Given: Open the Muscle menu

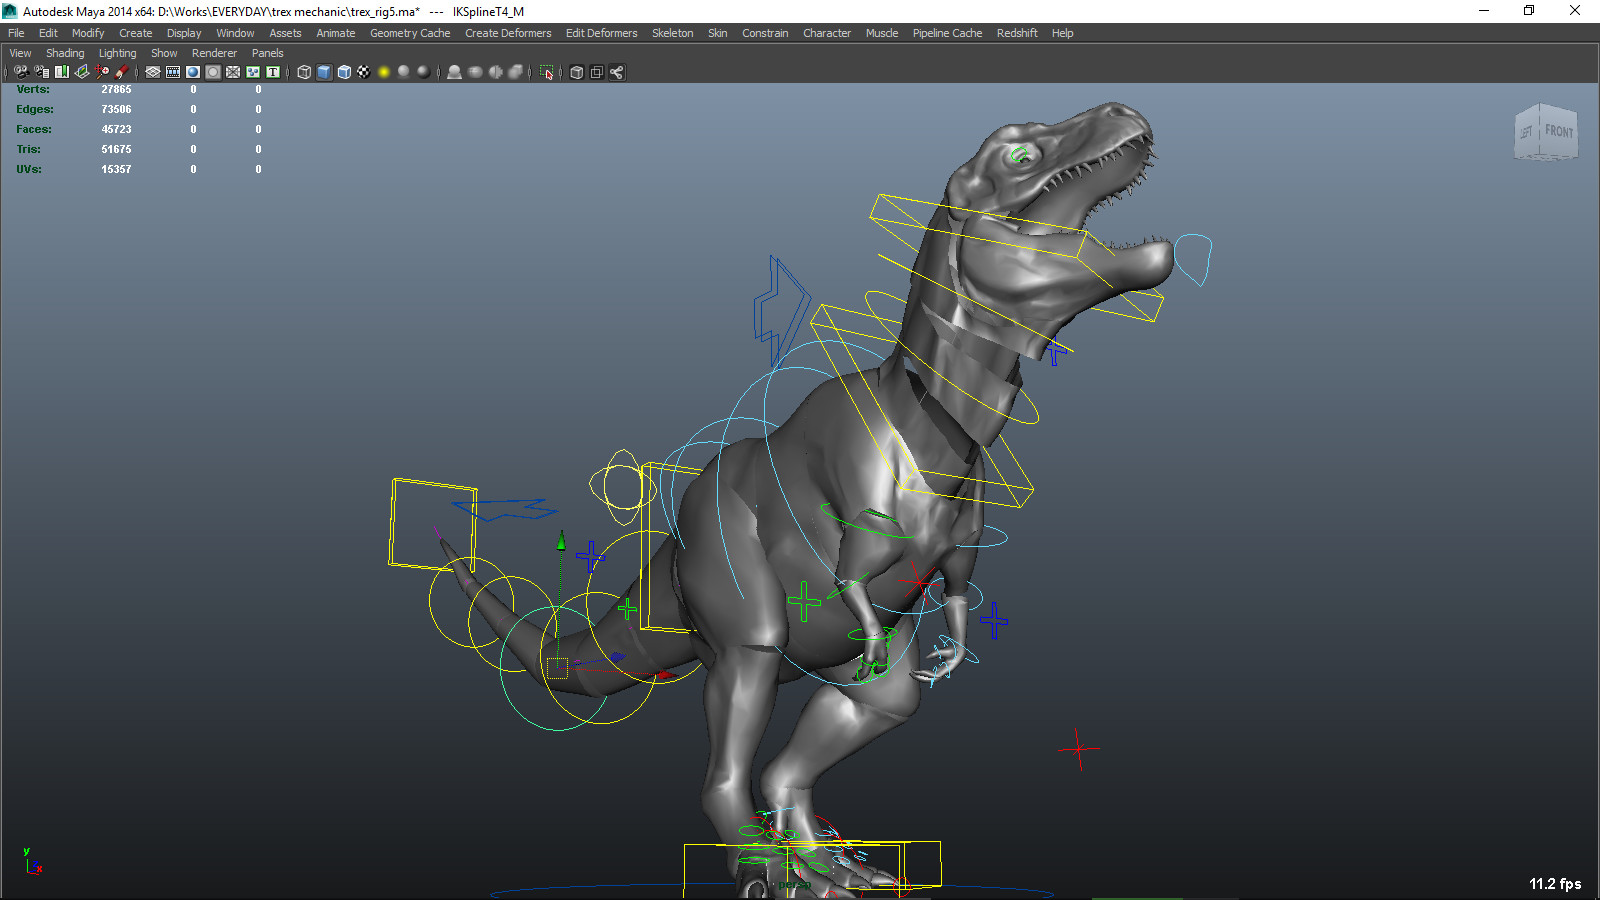Looking at the screenshot, I should click(881, 32).
